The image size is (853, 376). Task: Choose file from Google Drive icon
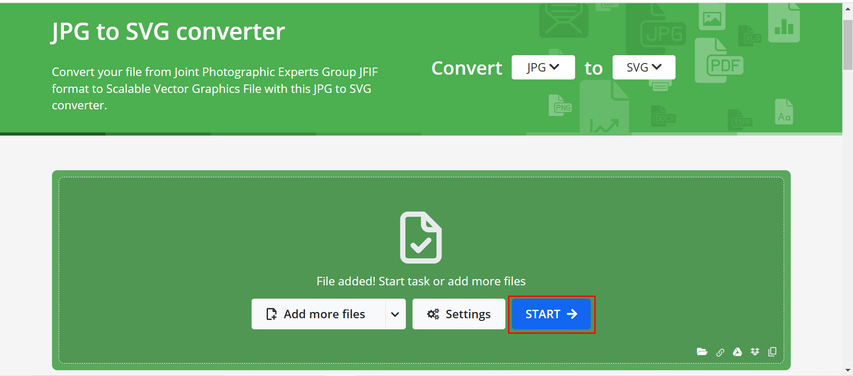737,352
